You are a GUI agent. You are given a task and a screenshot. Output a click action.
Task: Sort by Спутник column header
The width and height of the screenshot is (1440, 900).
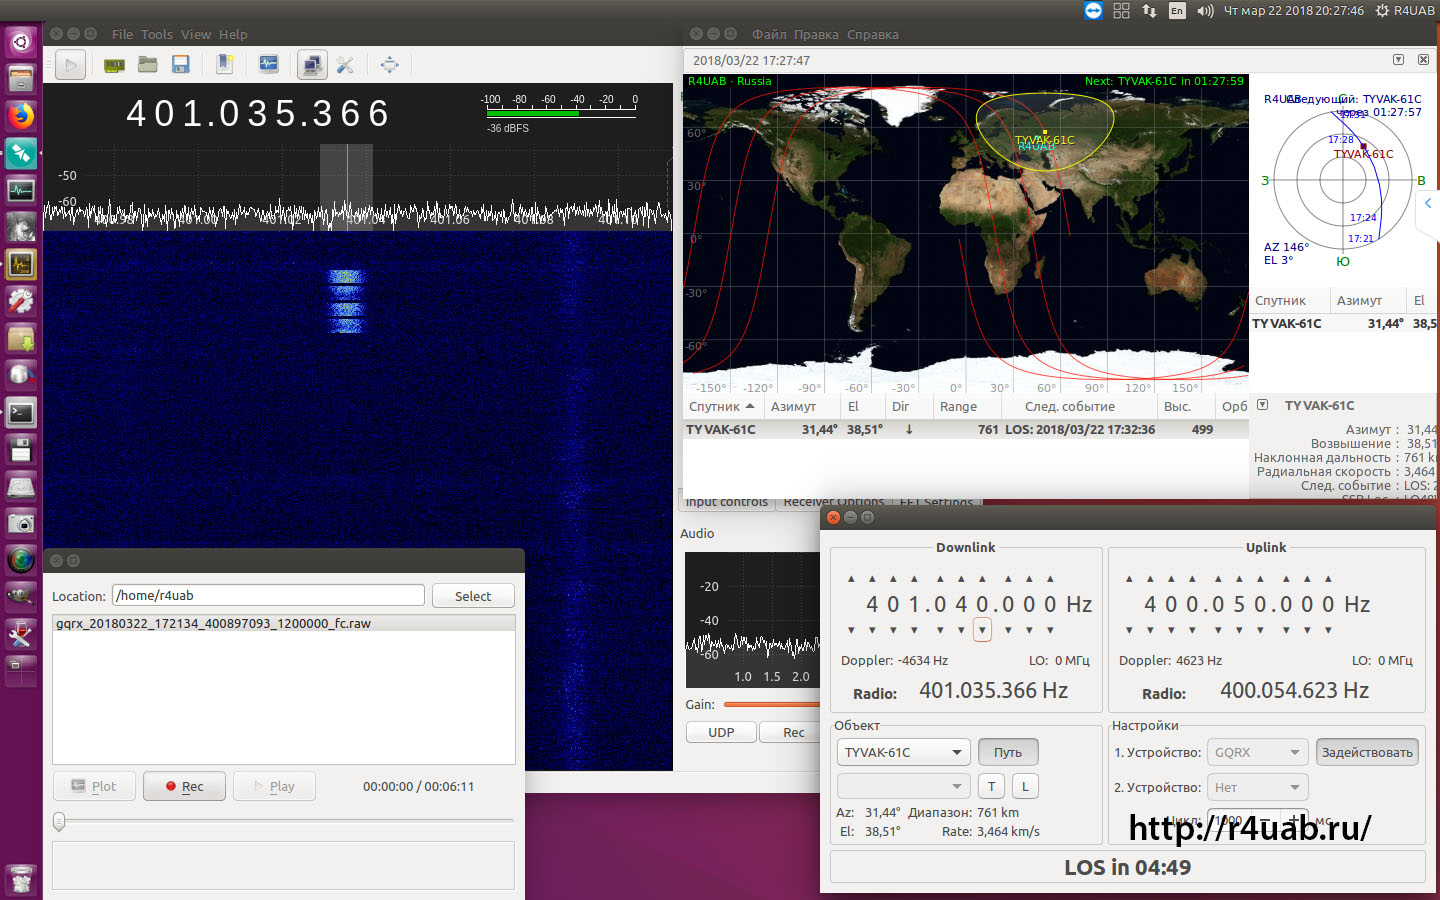(x=722, y=406)
